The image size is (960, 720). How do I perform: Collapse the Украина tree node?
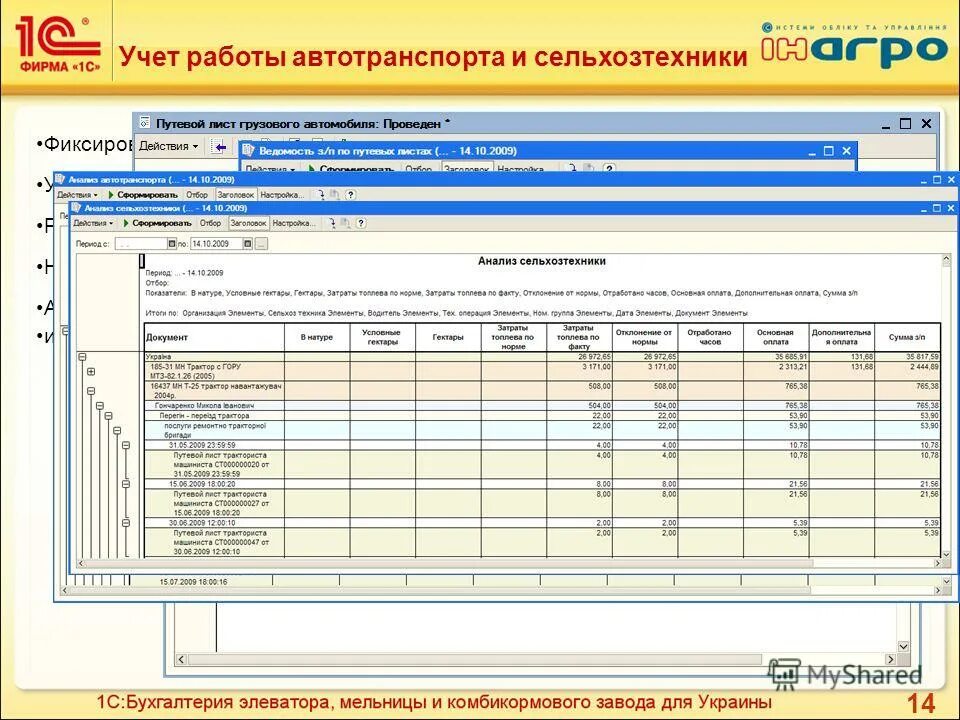(81, 358)
